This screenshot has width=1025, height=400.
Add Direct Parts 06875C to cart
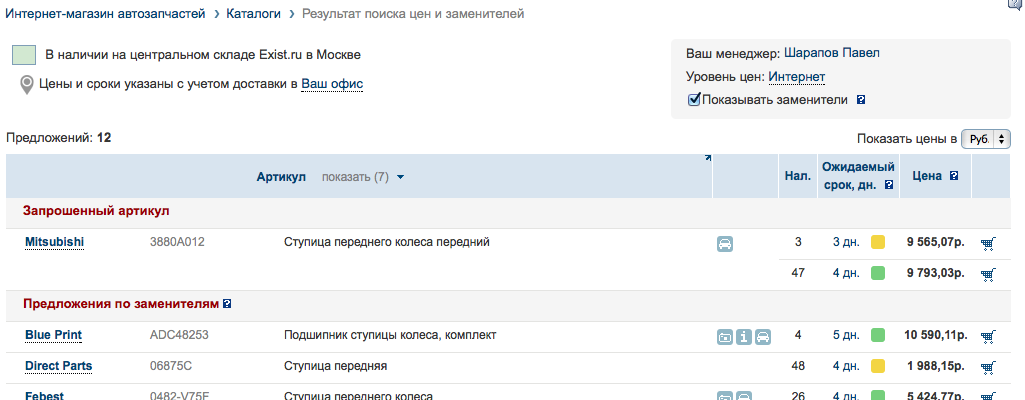988,367
